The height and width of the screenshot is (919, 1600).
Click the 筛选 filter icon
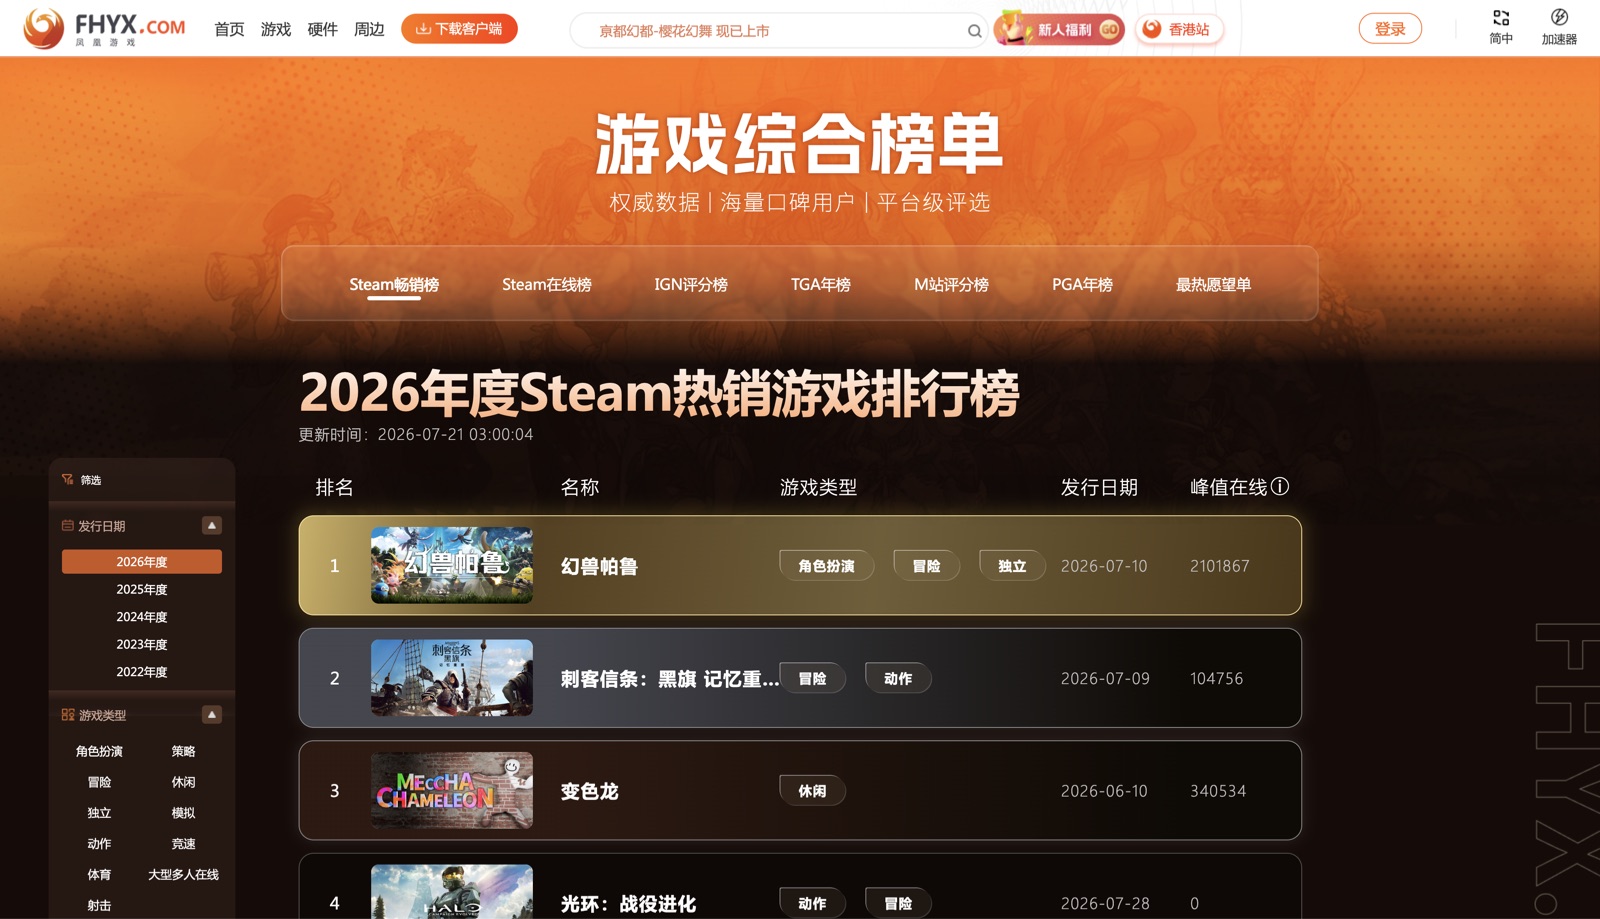(68, 480)
